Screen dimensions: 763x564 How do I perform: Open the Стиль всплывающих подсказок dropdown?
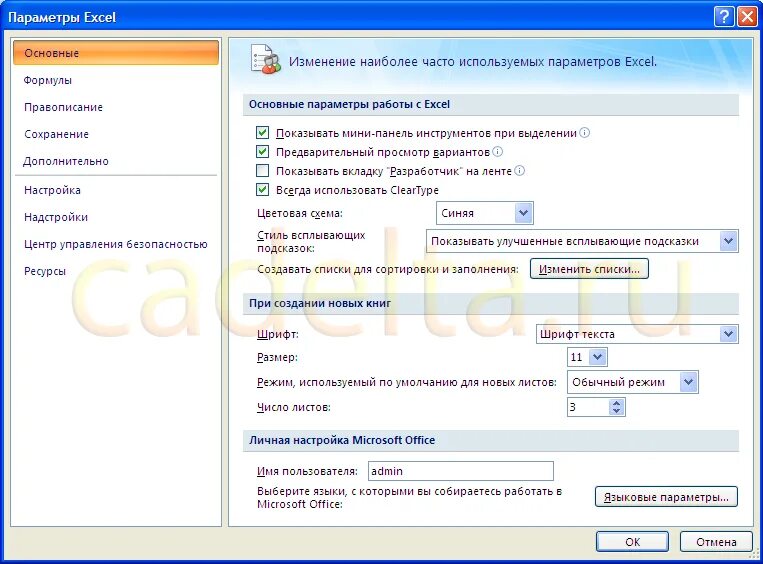(x=728, y=241)
